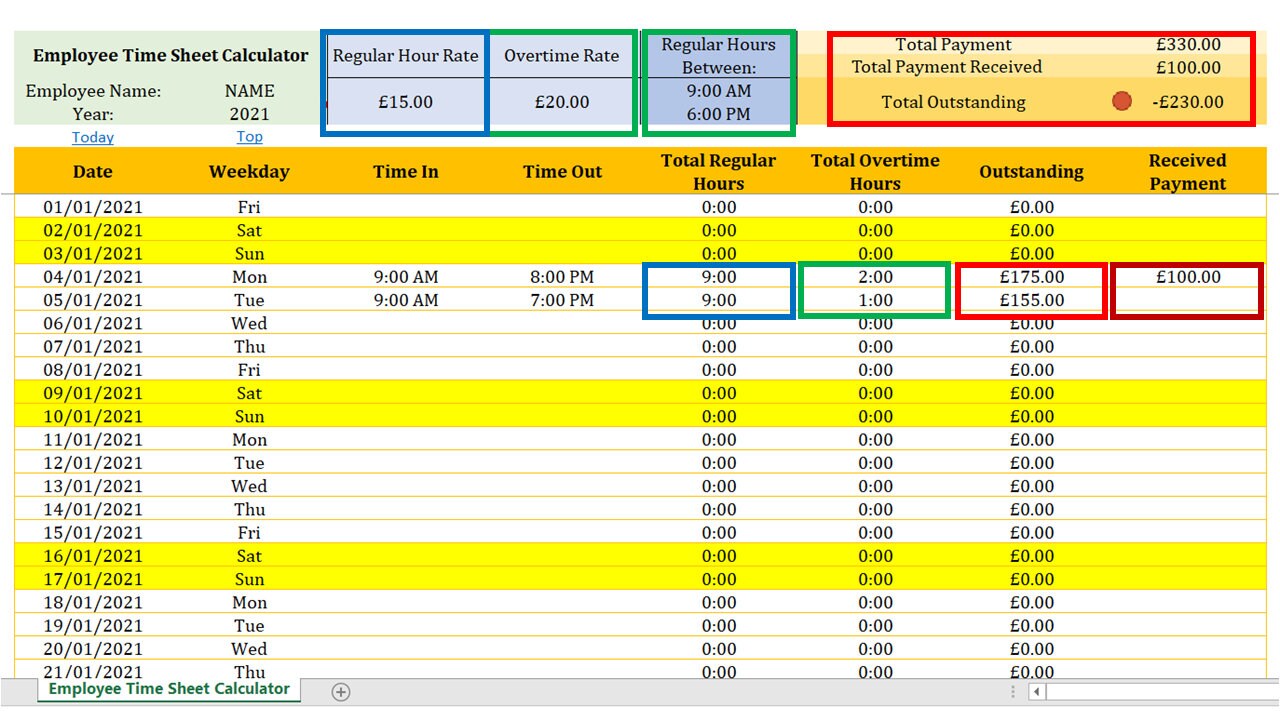Screen dimensions: 1280x720
Task: Add a new worksheet using the plus icon
Action: pyautogui.click(x=341, y=691)
